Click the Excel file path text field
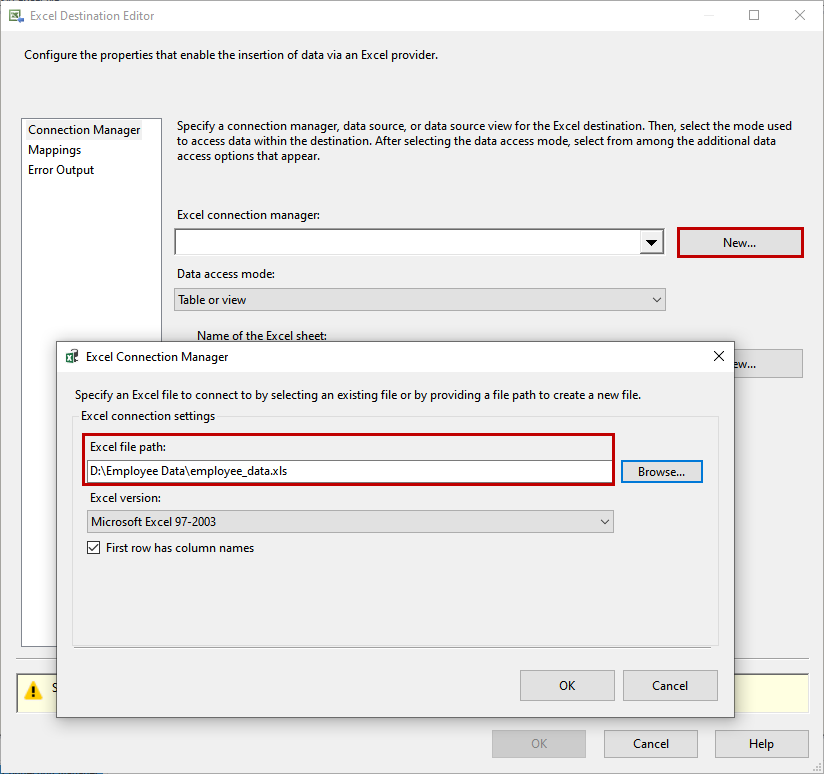This screenshot has width=824, height=774. pyautogui.click(x=349, y=471)
